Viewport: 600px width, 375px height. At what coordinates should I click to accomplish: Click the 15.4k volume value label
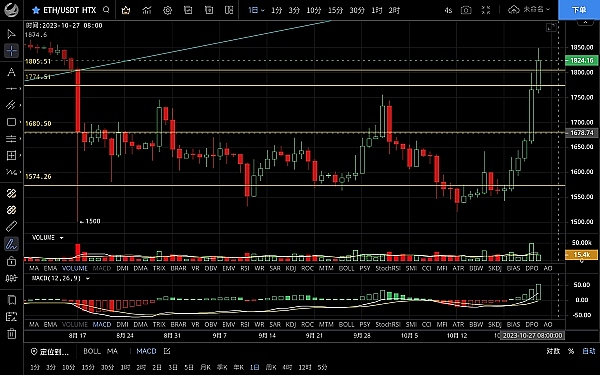point(581,255)
